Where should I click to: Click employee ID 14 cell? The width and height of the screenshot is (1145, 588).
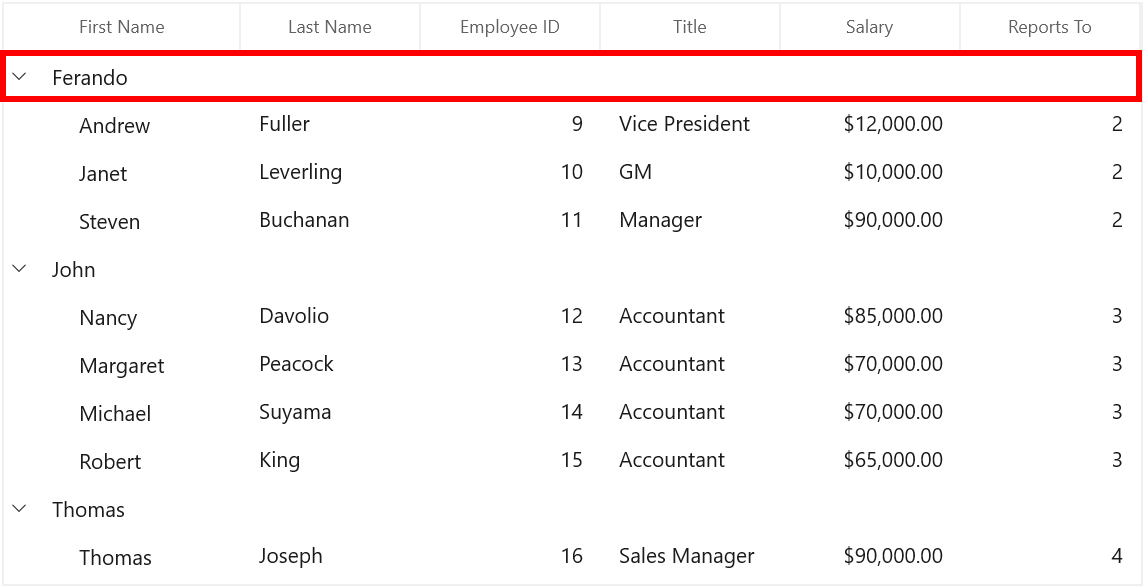pos(572,412)
